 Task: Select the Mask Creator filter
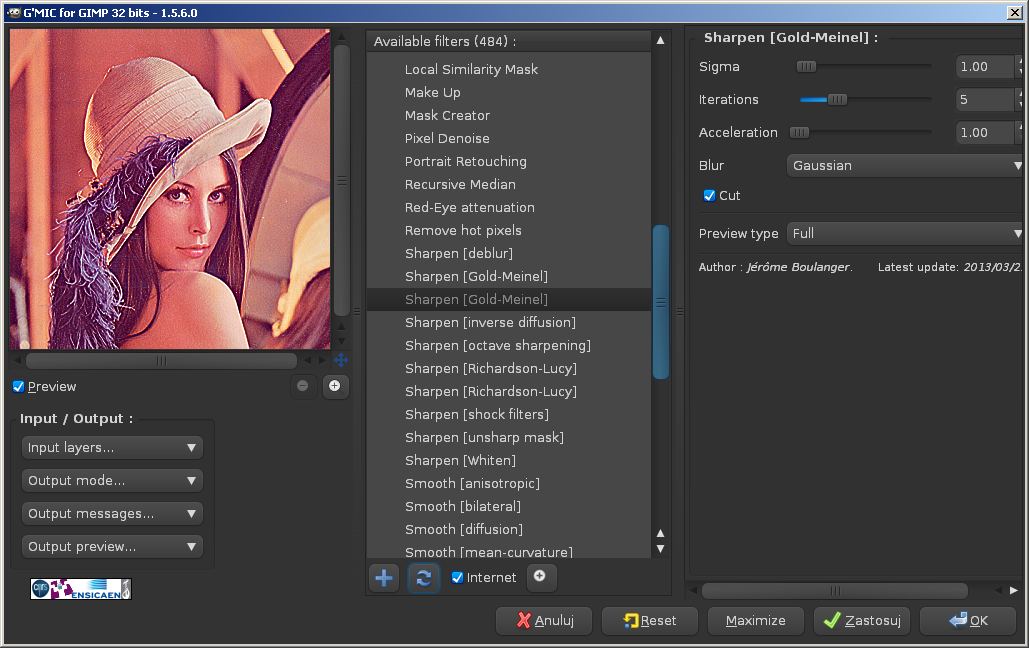pos(447,116)
